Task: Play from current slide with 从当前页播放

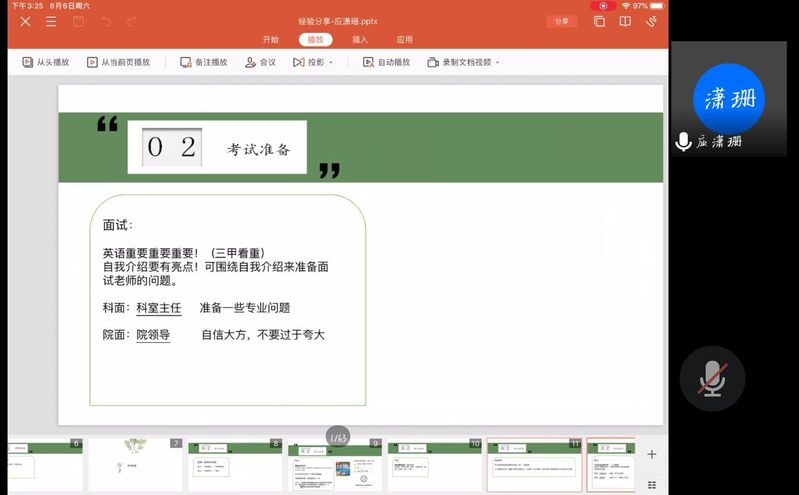Action: pyautogui.click(x=118, y=62)
